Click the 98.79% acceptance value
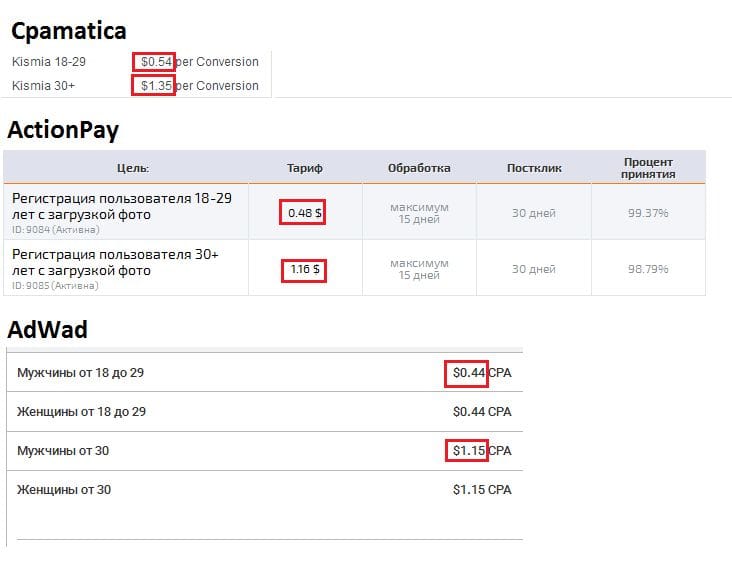The width and height of the screenshot is (732, 566). tap(648, 269)
